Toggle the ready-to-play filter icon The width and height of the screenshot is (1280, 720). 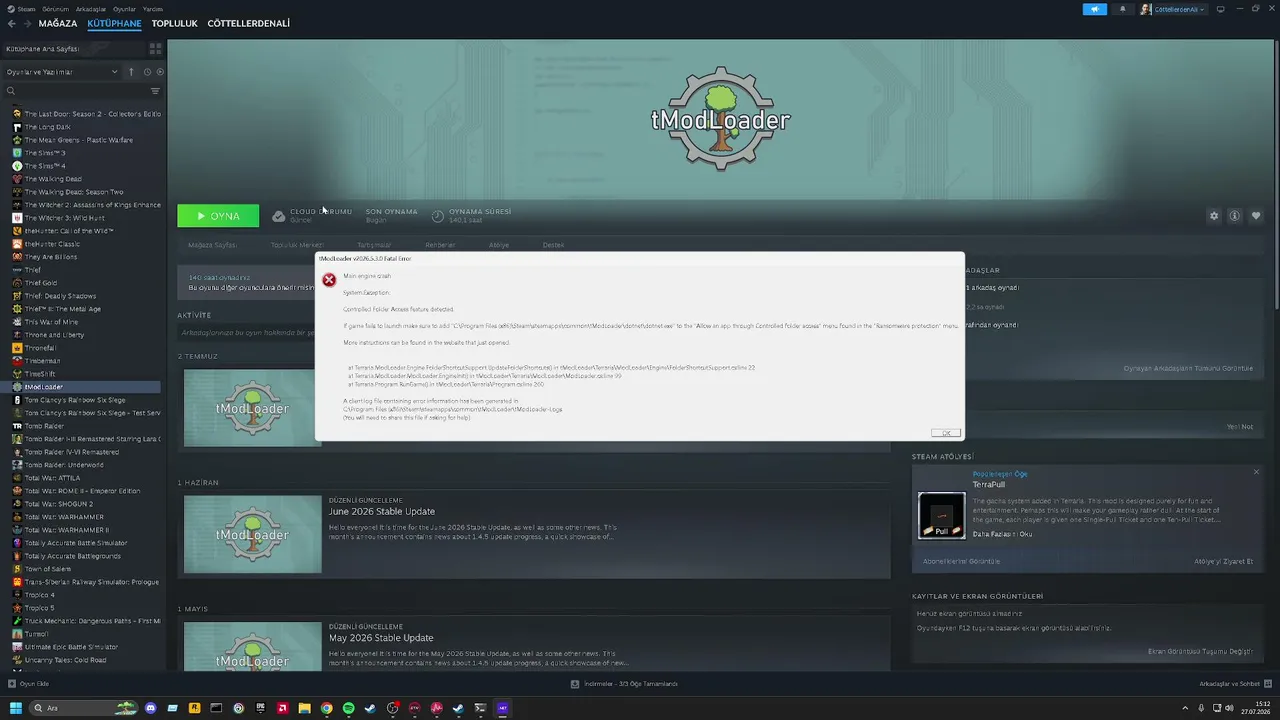point(160,72)
